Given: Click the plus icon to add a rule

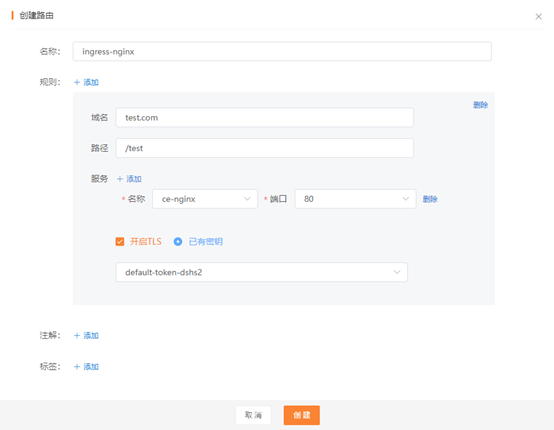Looking at the screenshot, I should (x=77, y=82).
